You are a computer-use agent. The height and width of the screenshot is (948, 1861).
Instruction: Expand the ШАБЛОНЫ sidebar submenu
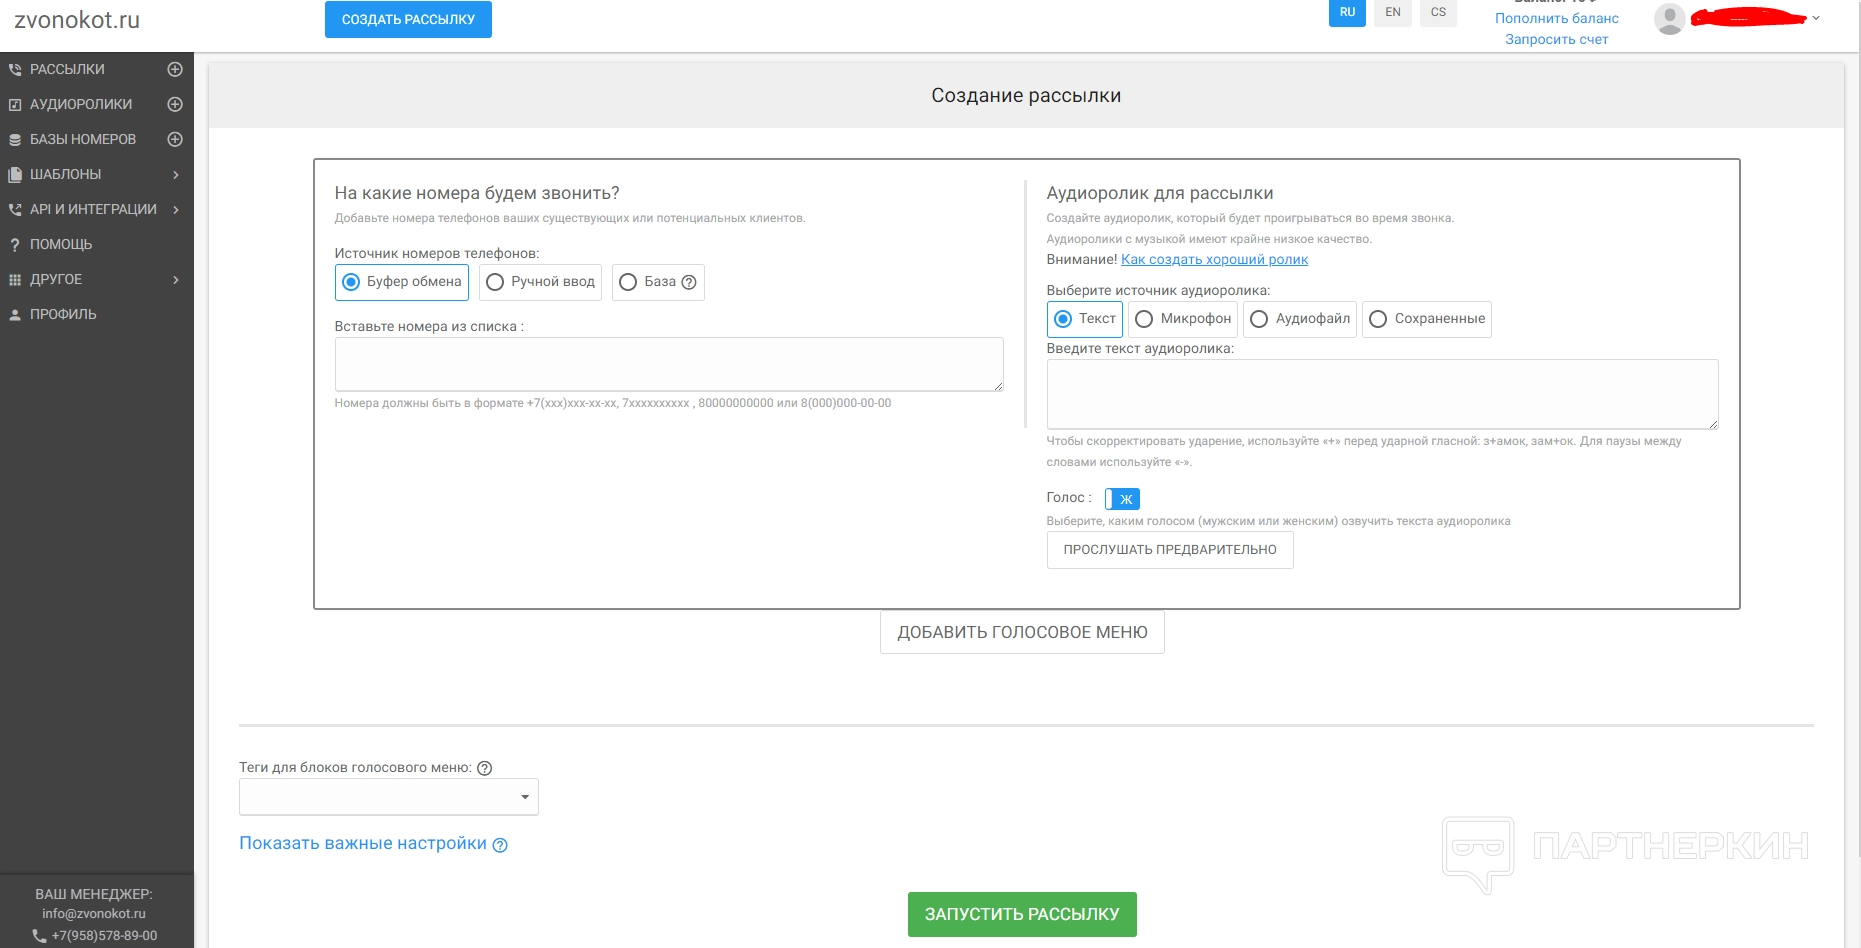[176, 175]
